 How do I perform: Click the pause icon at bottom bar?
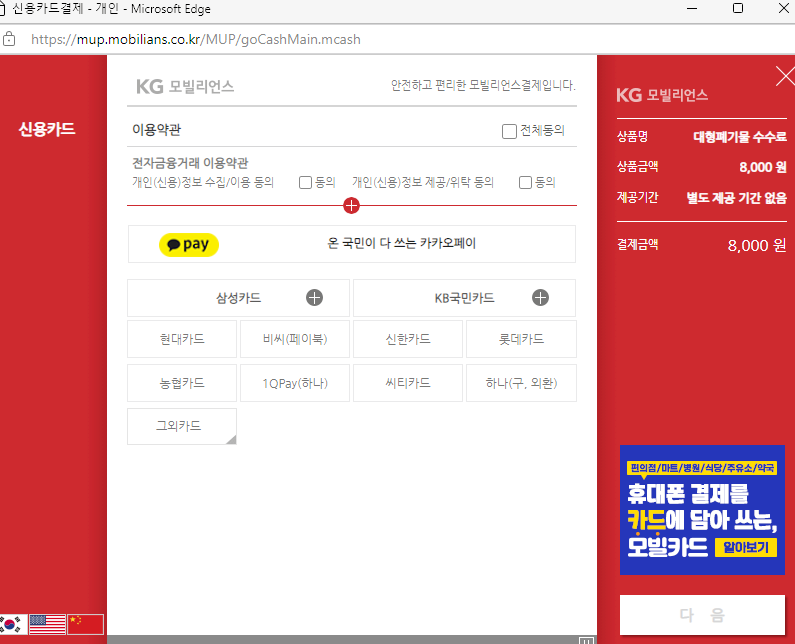(x=586, y=640)
